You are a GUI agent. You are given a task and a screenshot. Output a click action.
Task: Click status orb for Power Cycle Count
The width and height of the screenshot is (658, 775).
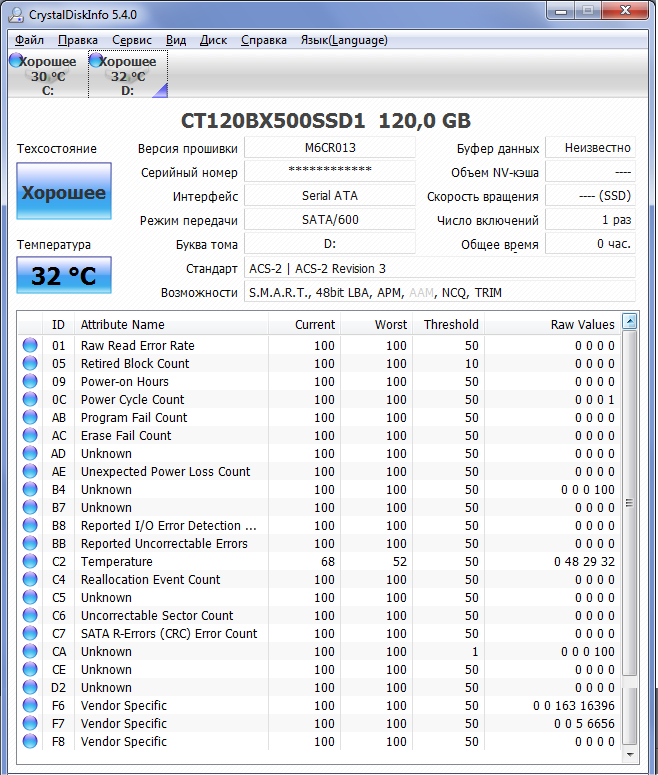tap(30, 399)
